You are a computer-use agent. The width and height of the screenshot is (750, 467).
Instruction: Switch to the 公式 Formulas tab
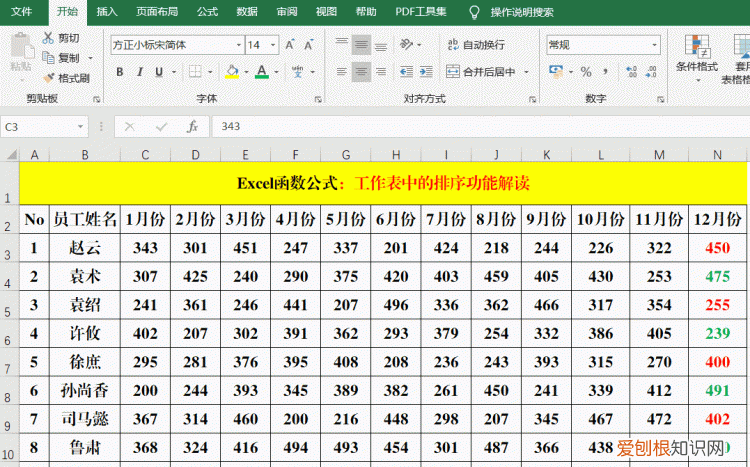(207, 11)
